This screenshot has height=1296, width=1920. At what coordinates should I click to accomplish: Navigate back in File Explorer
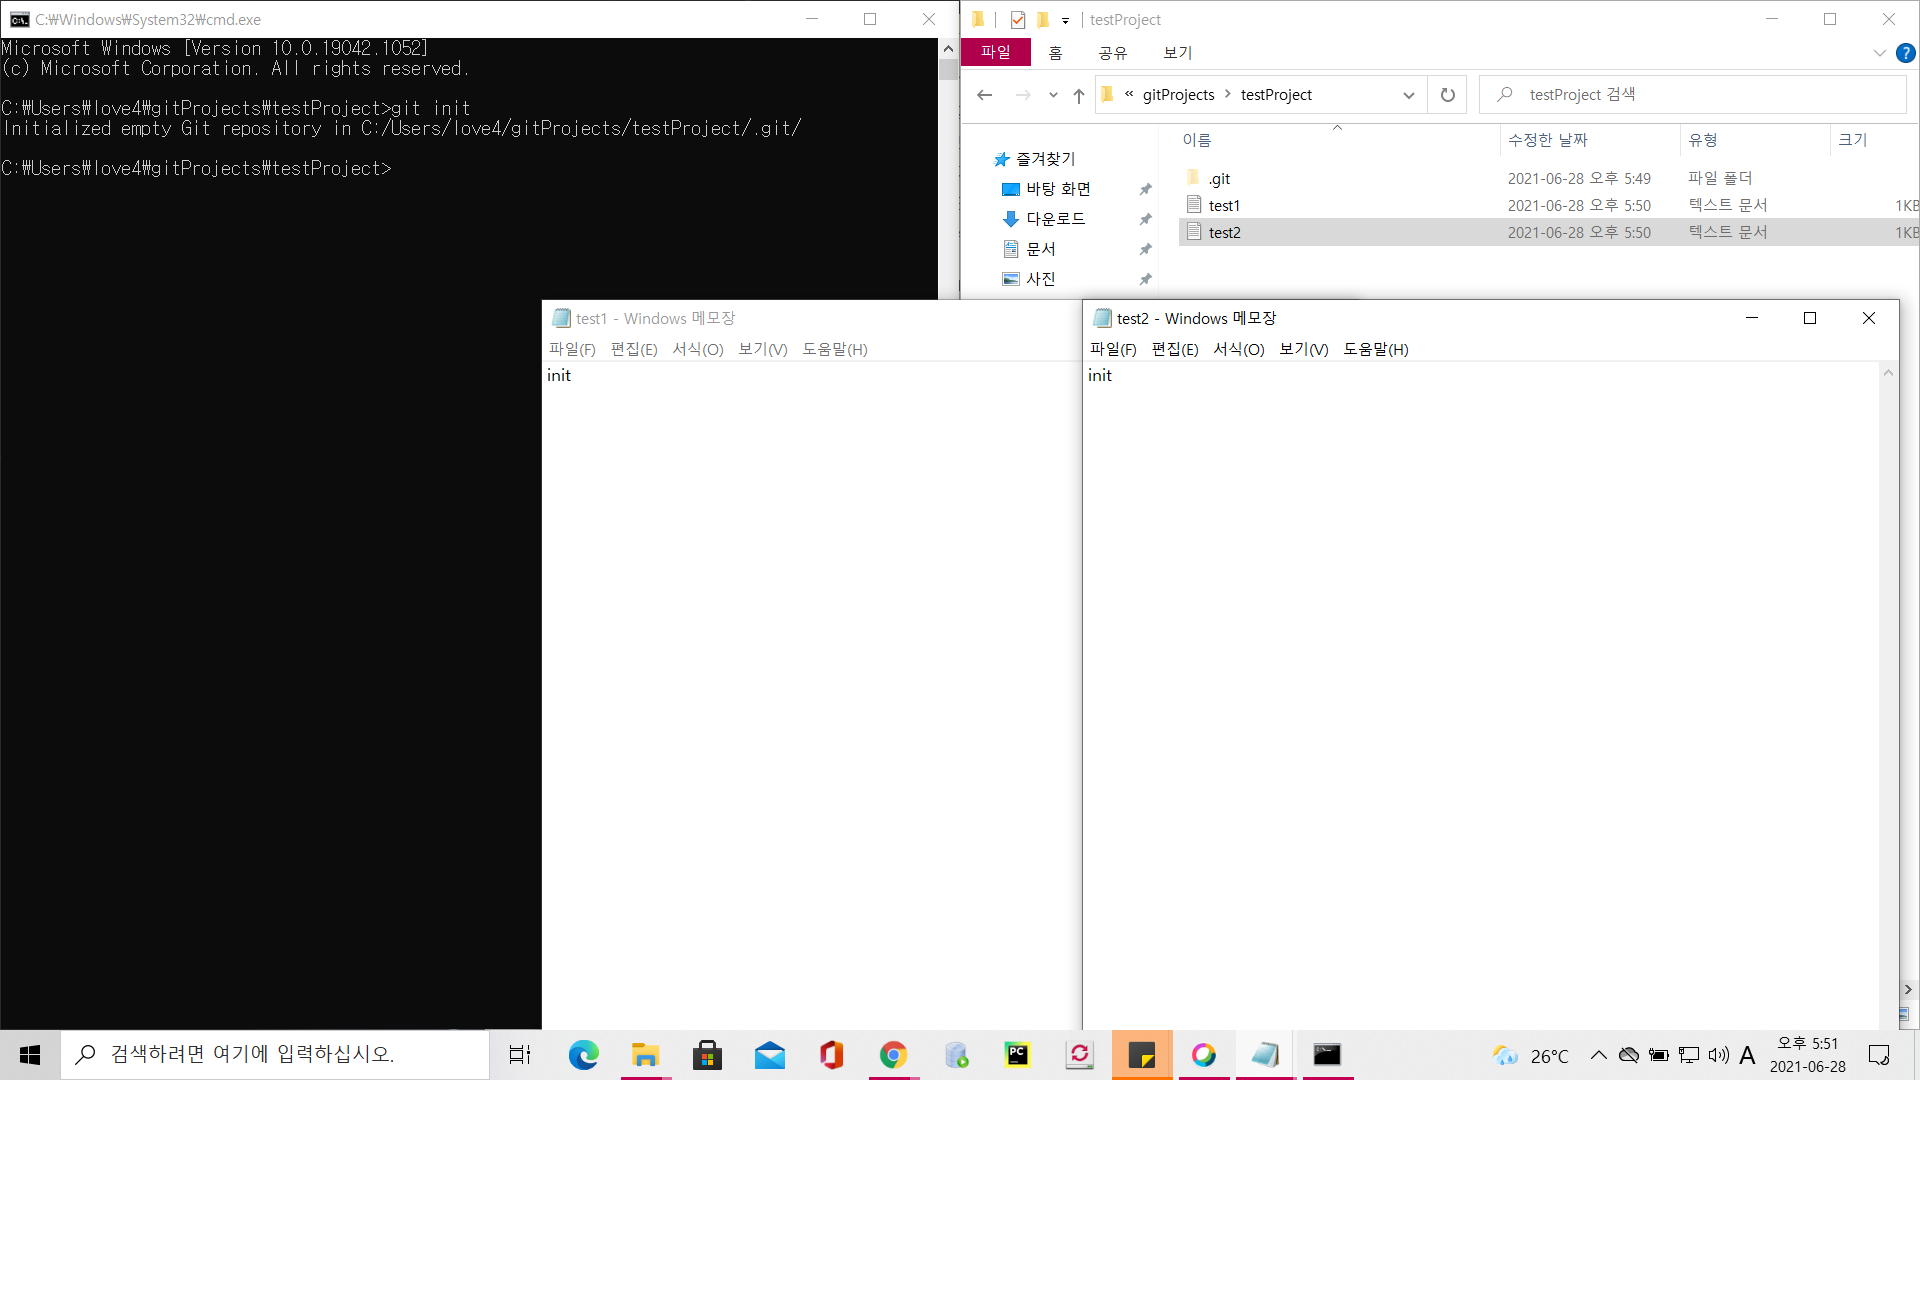984,95
